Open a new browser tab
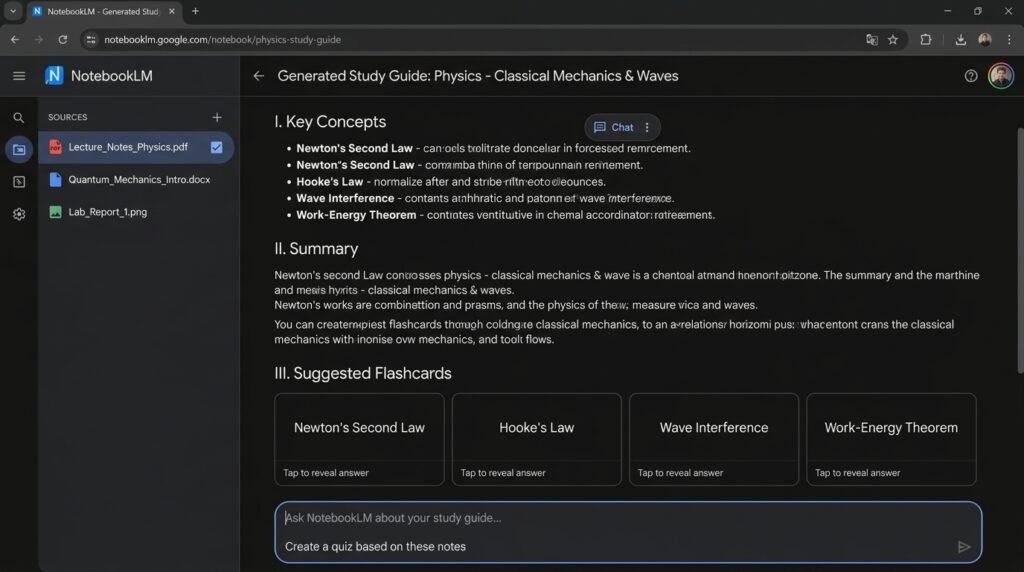The height and width of the screenshot is (572, 1024). point(195,11)
